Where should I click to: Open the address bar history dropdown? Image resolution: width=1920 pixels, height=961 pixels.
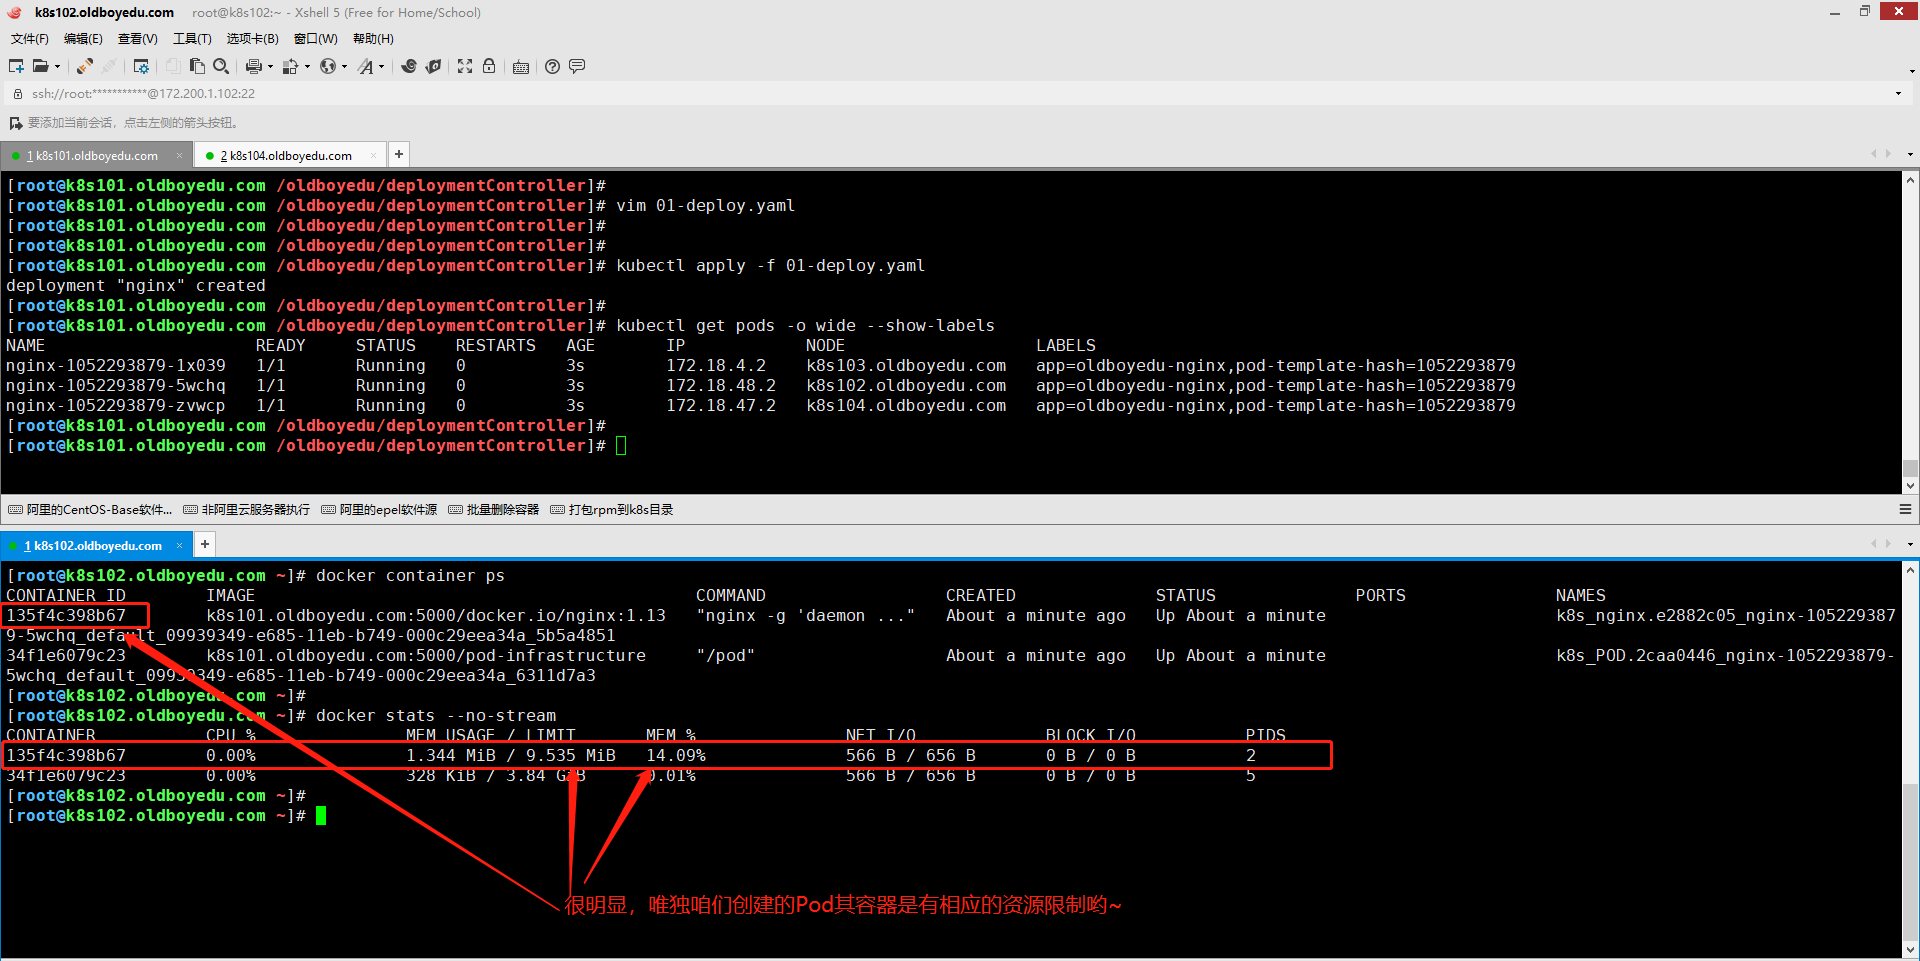pos(1898,94)
